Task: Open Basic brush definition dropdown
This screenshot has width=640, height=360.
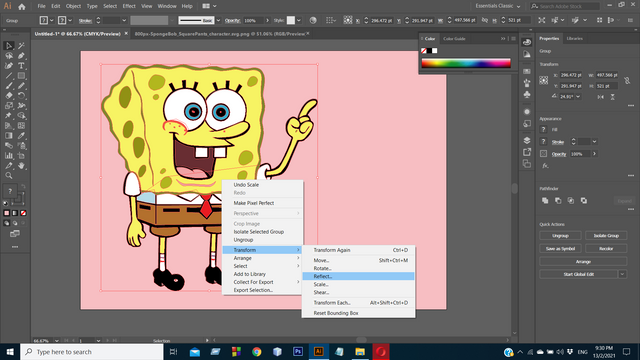Action: (x=218, y=20)
